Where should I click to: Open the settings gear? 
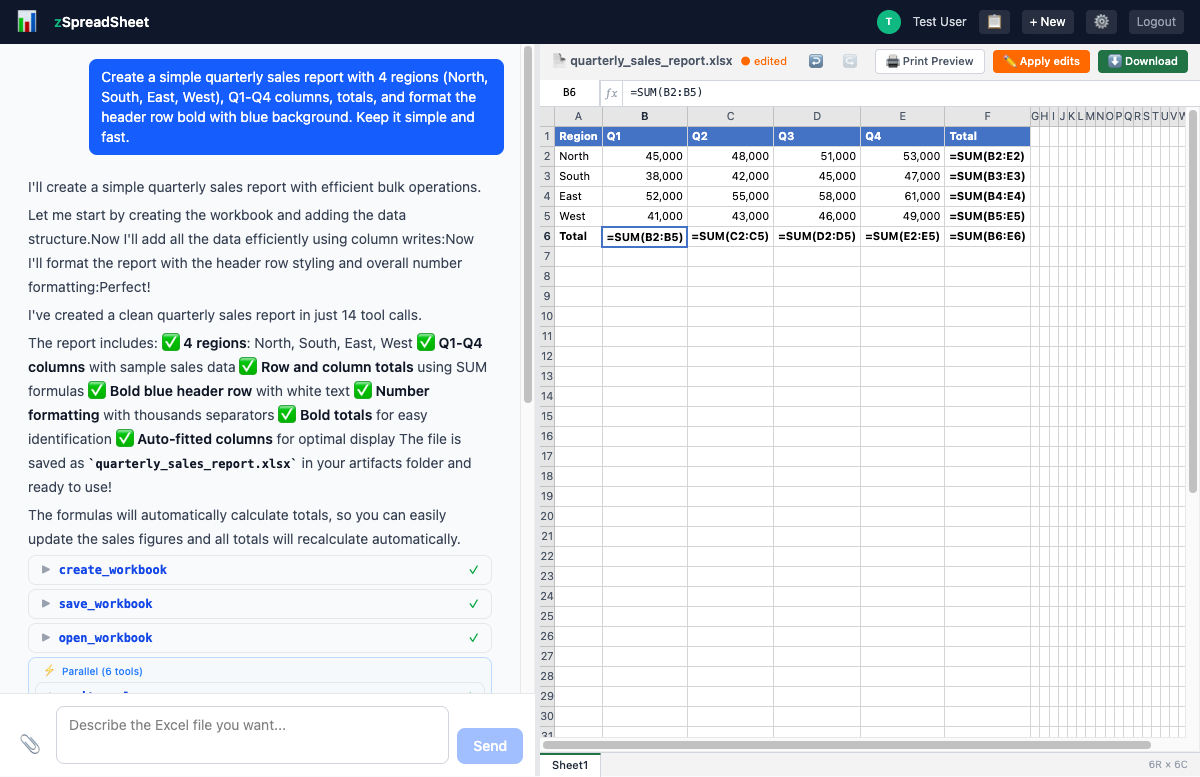click(x=1101, y=21)
